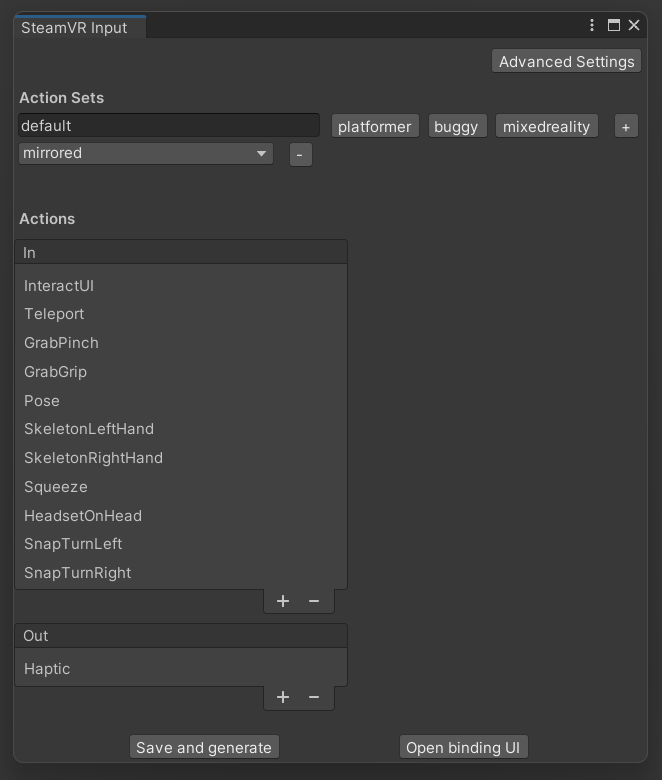
Task: Remove the current action set
Action: [x=300, y=155]
